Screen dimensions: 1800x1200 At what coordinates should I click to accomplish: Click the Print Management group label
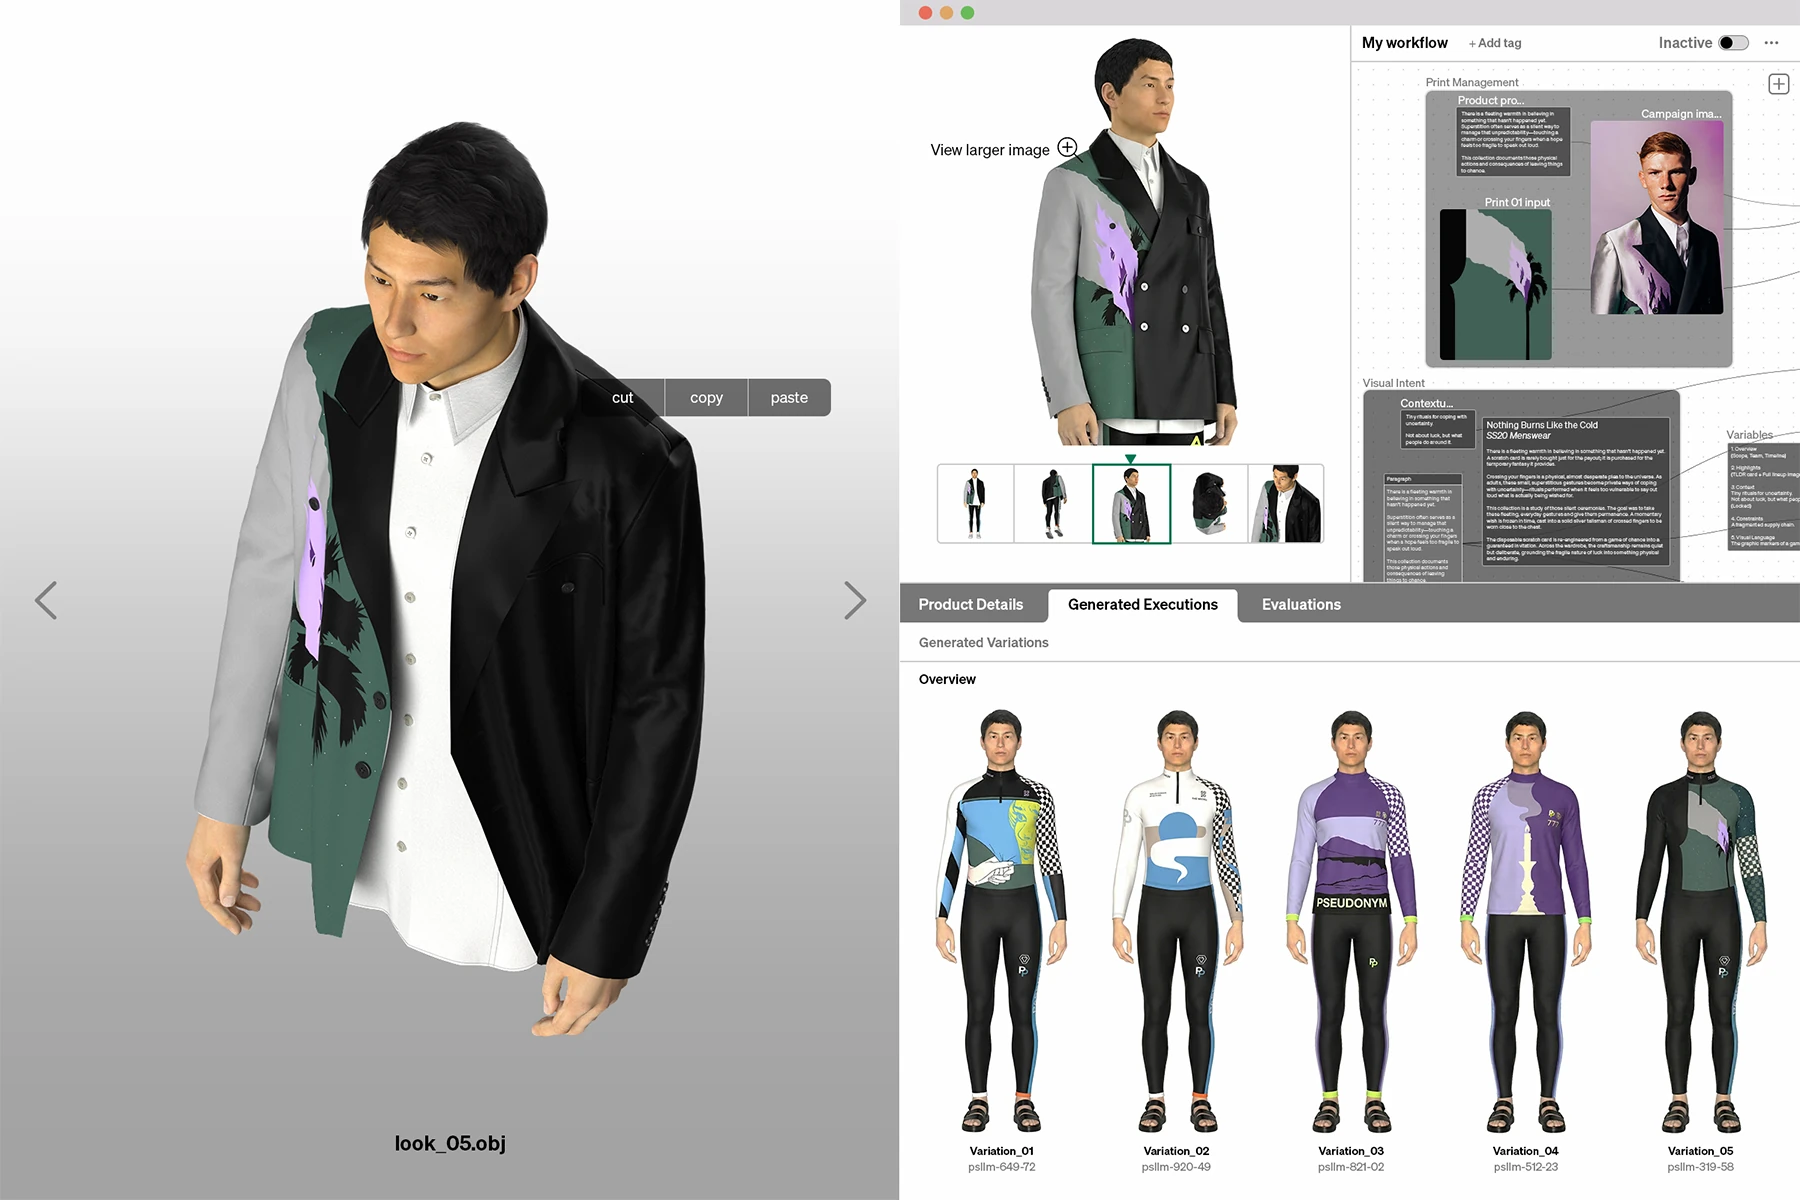pos(1471,83)
